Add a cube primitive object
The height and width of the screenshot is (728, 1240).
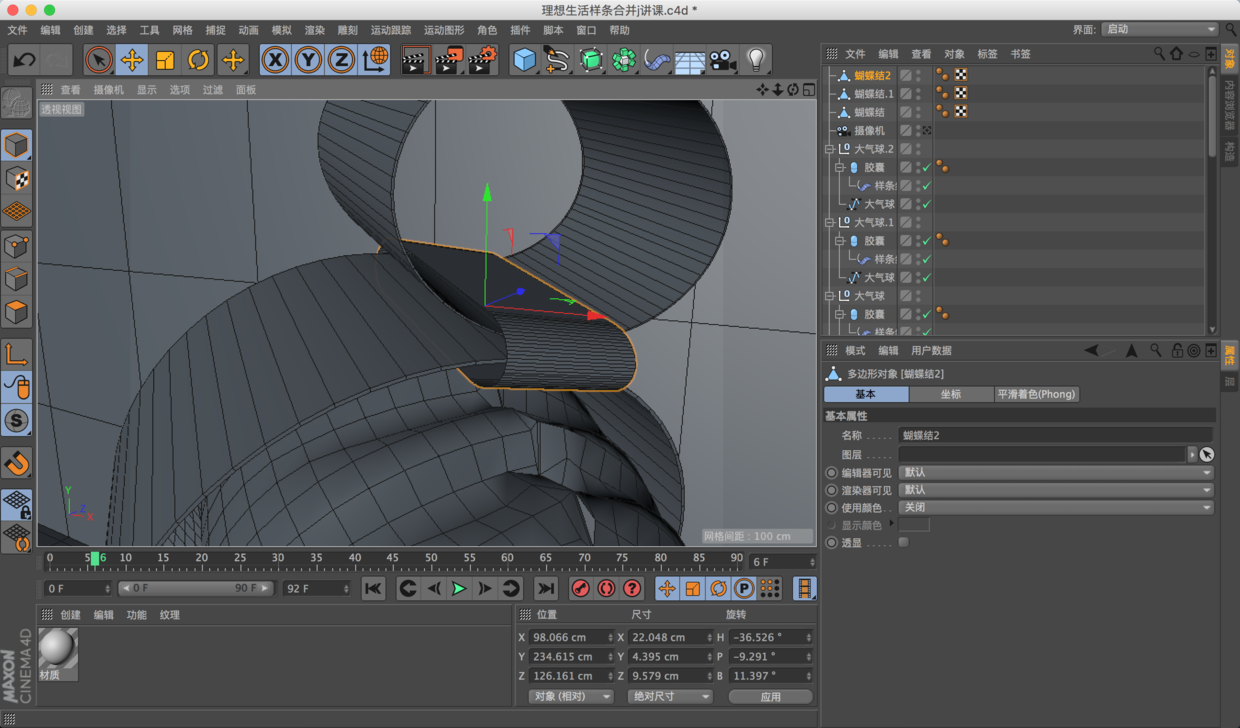(x=524, y=61)
